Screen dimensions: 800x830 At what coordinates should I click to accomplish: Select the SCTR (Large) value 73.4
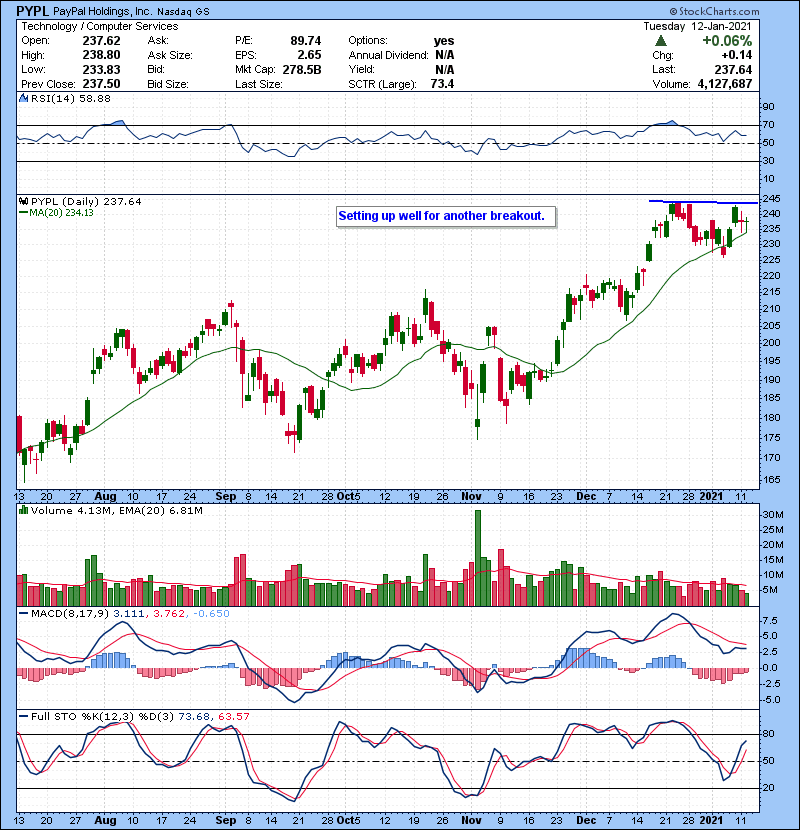point(442,84)
